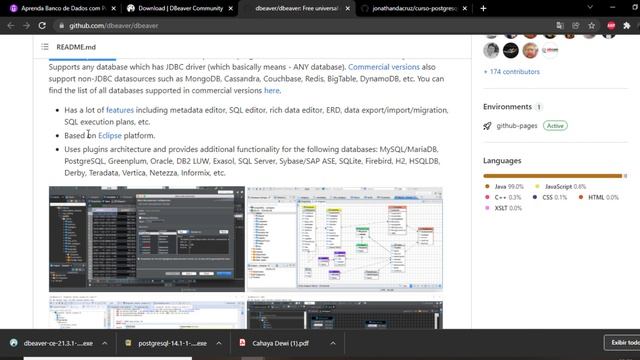View the + 174 contributors link
This screenshot has width=640, height=360.
point(511,72)
